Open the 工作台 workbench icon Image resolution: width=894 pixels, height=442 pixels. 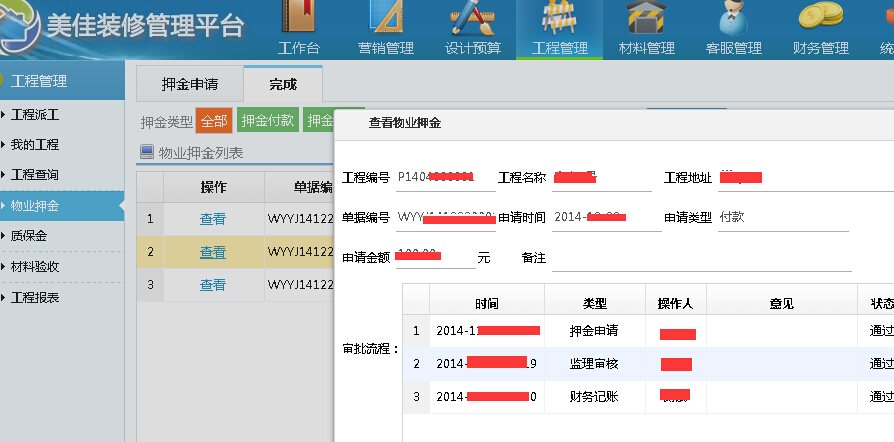297,20
